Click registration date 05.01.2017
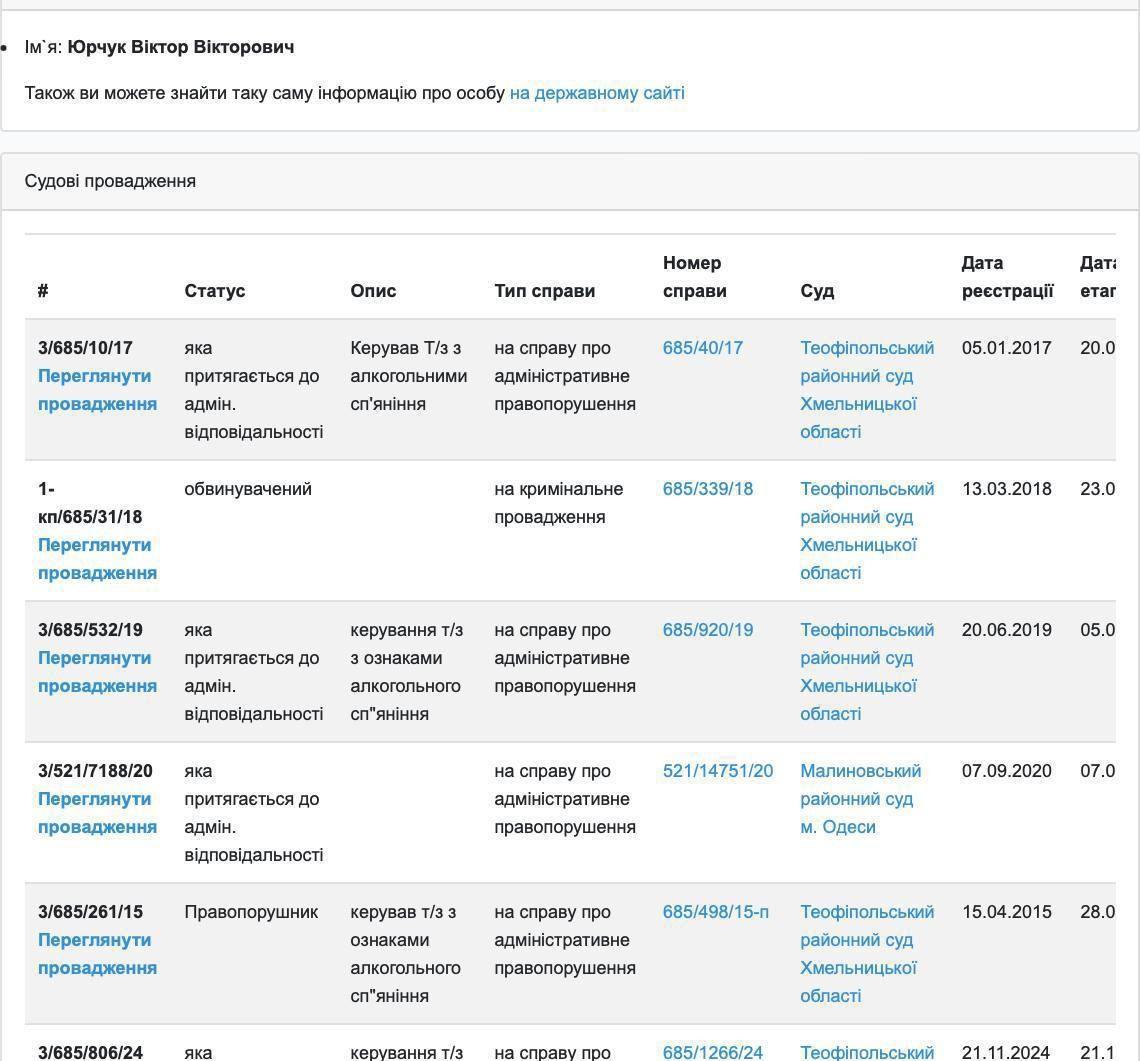1140x1061 pixels. pyautogui.click(x=1006, y=348)
